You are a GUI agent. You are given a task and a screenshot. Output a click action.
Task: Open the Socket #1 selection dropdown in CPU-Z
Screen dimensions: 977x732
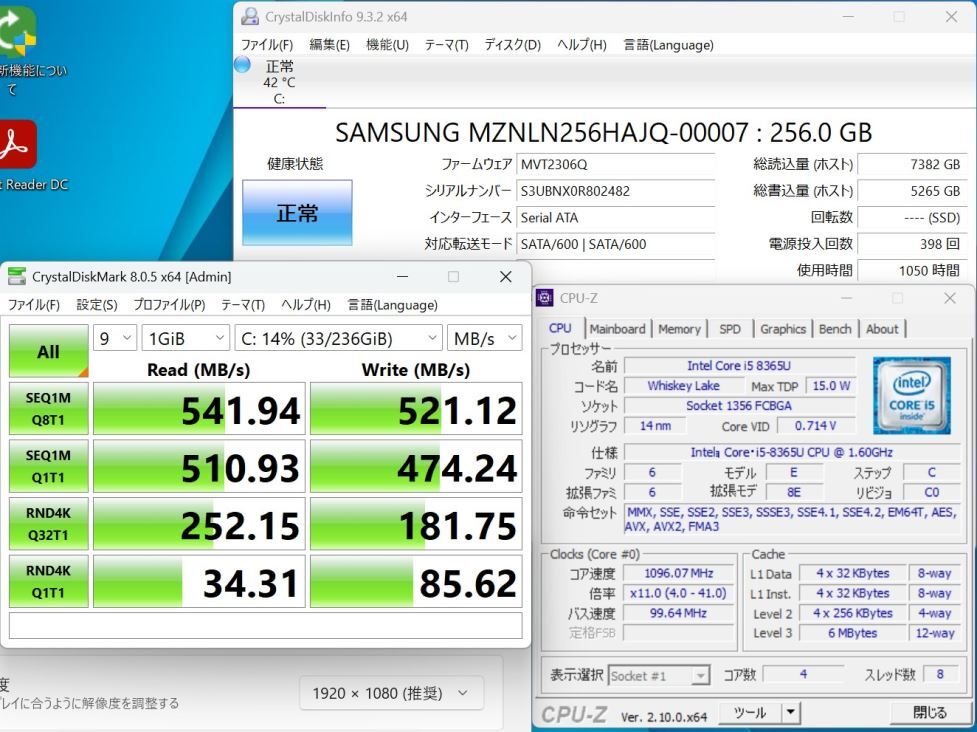pos(660,674)
